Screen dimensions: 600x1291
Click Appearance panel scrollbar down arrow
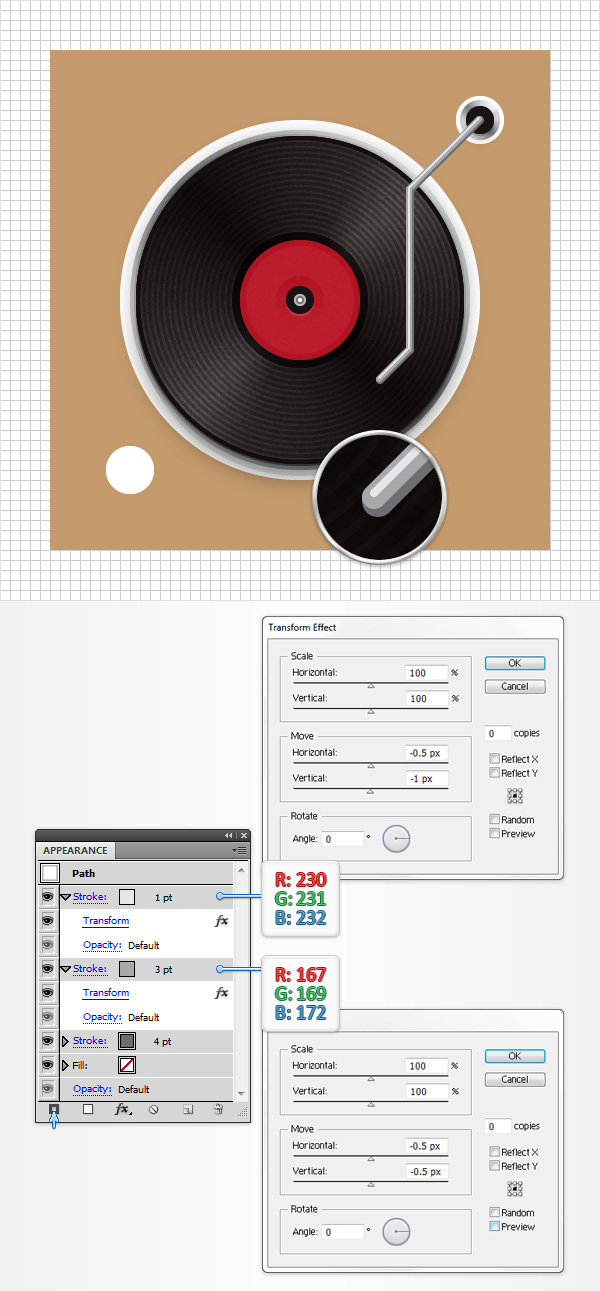tap(240, 1093)
